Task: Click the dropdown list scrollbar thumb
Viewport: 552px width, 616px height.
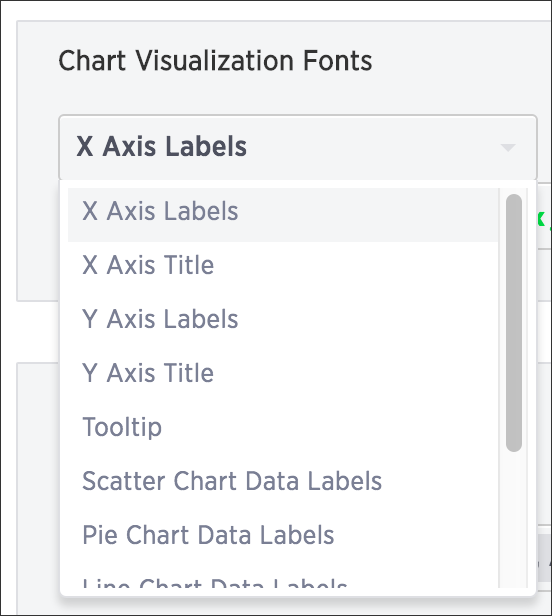Action: tap(514, 323)
